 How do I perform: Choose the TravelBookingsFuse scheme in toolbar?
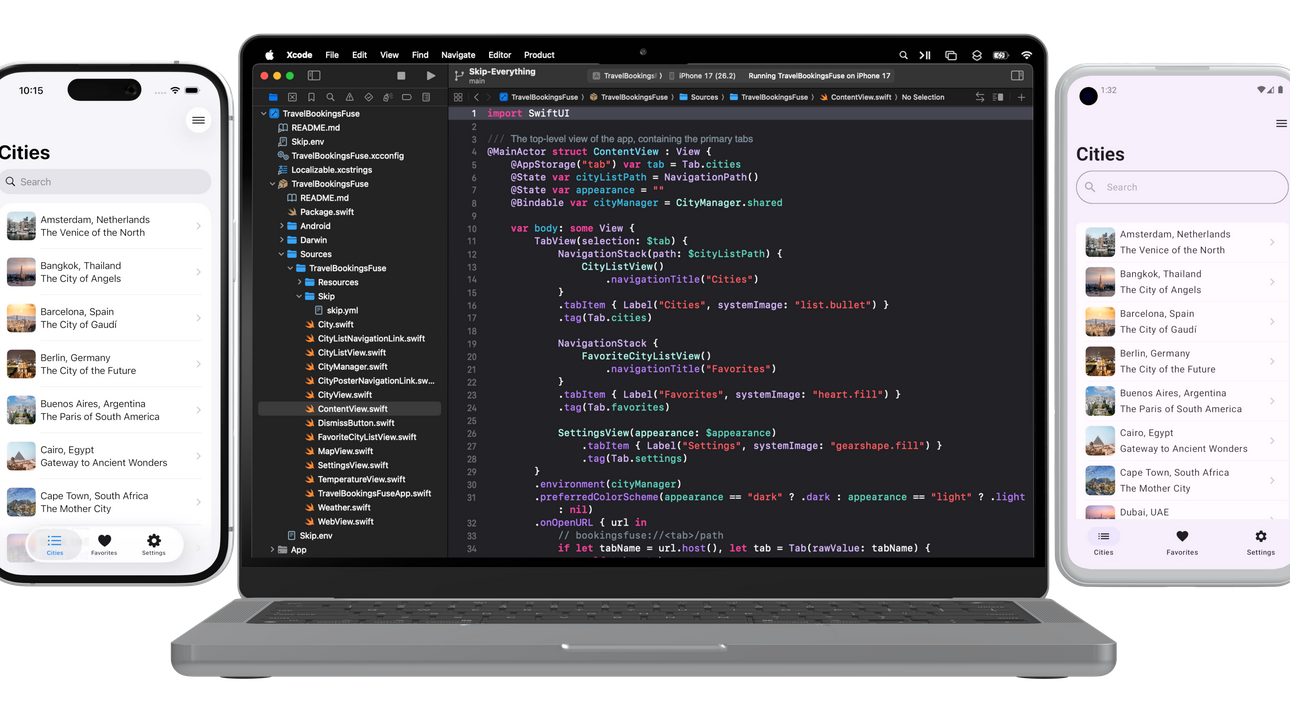point(626,76)
